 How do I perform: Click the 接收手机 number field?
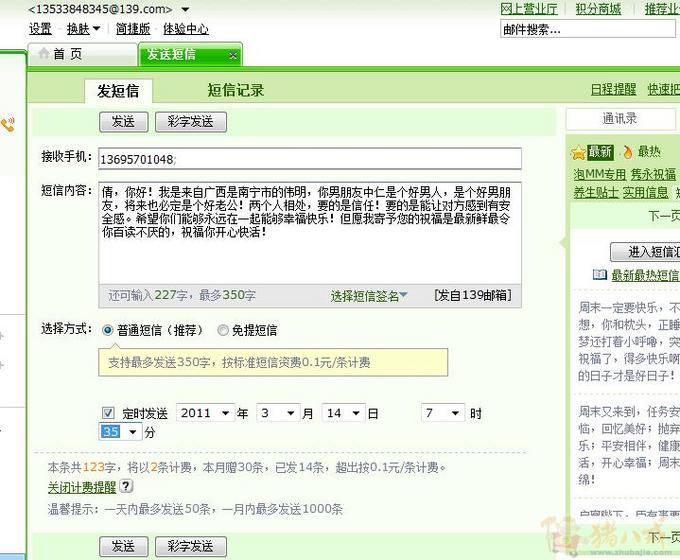point(310,159)
